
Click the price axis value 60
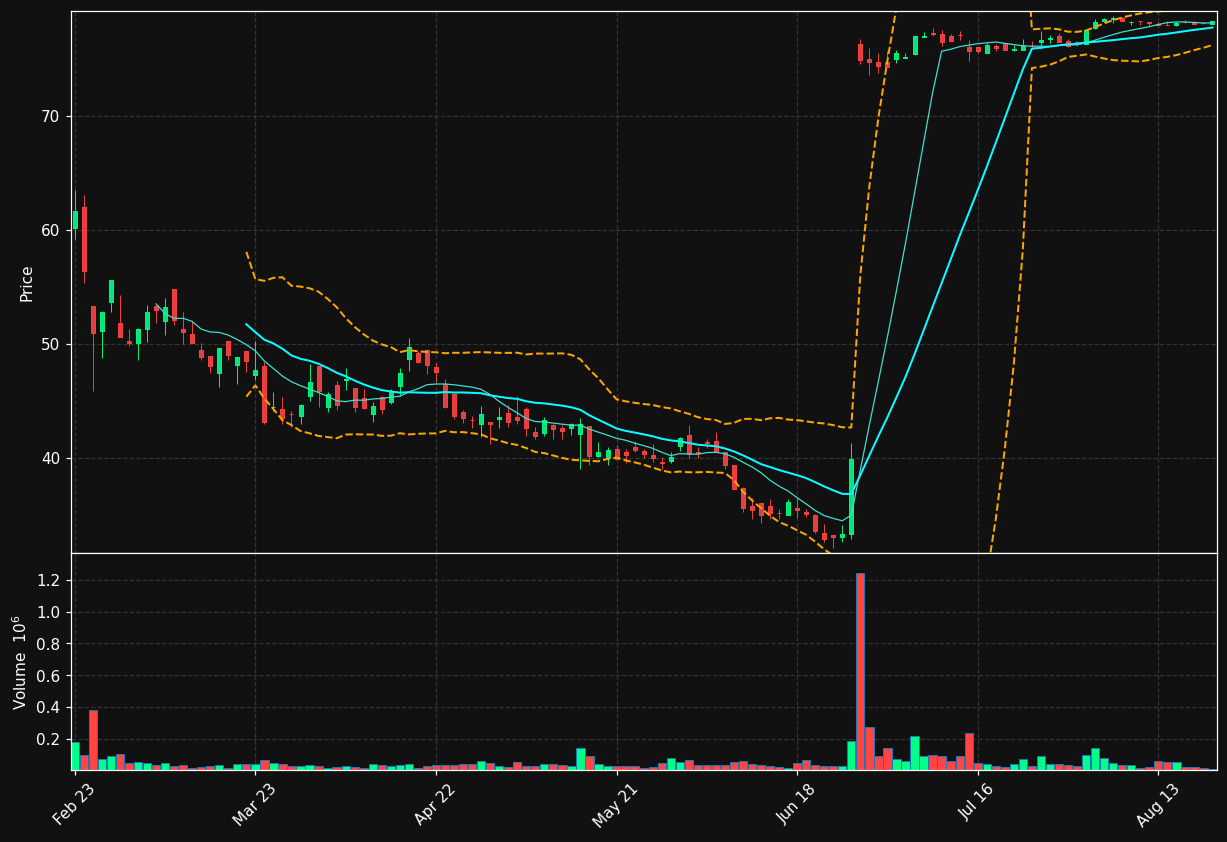50,230
